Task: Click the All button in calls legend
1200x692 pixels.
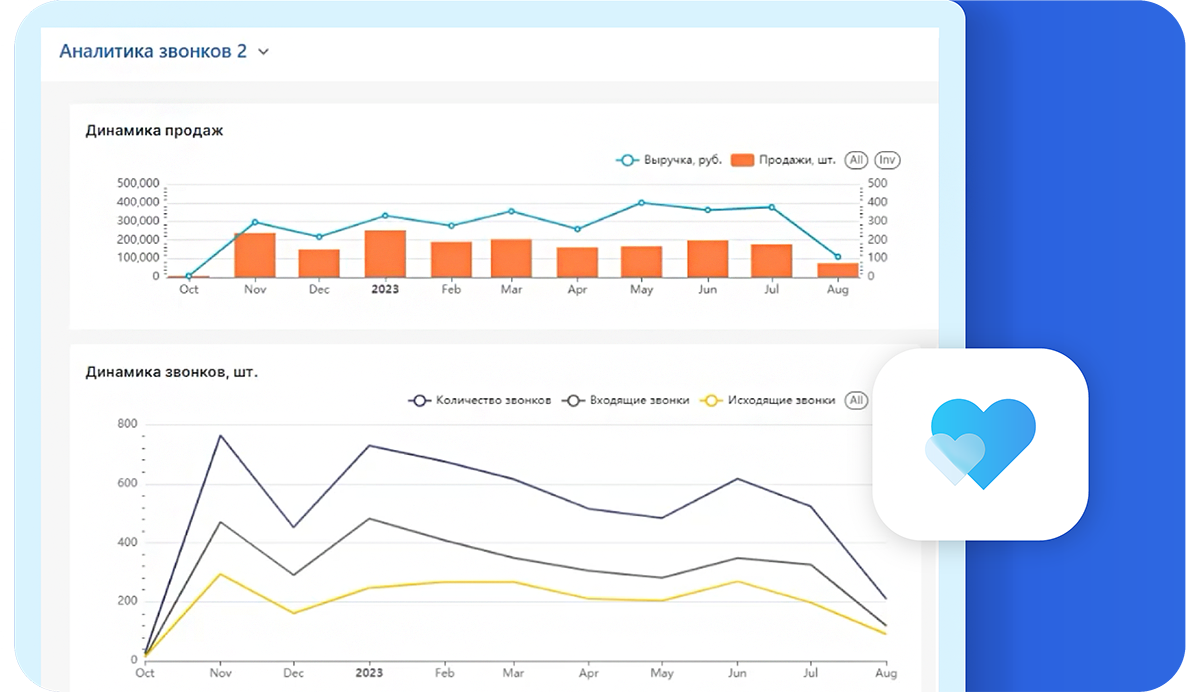Action: tap(856, 400)
